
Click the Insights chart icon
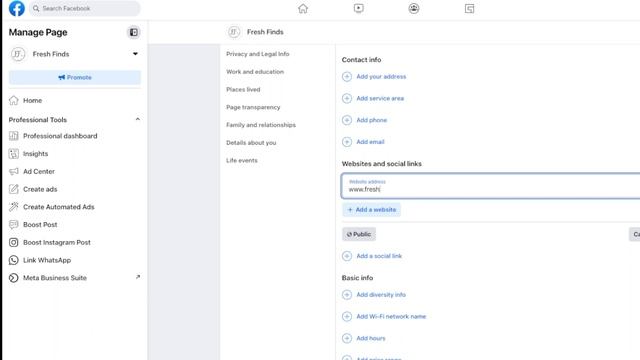coord(13,153)
